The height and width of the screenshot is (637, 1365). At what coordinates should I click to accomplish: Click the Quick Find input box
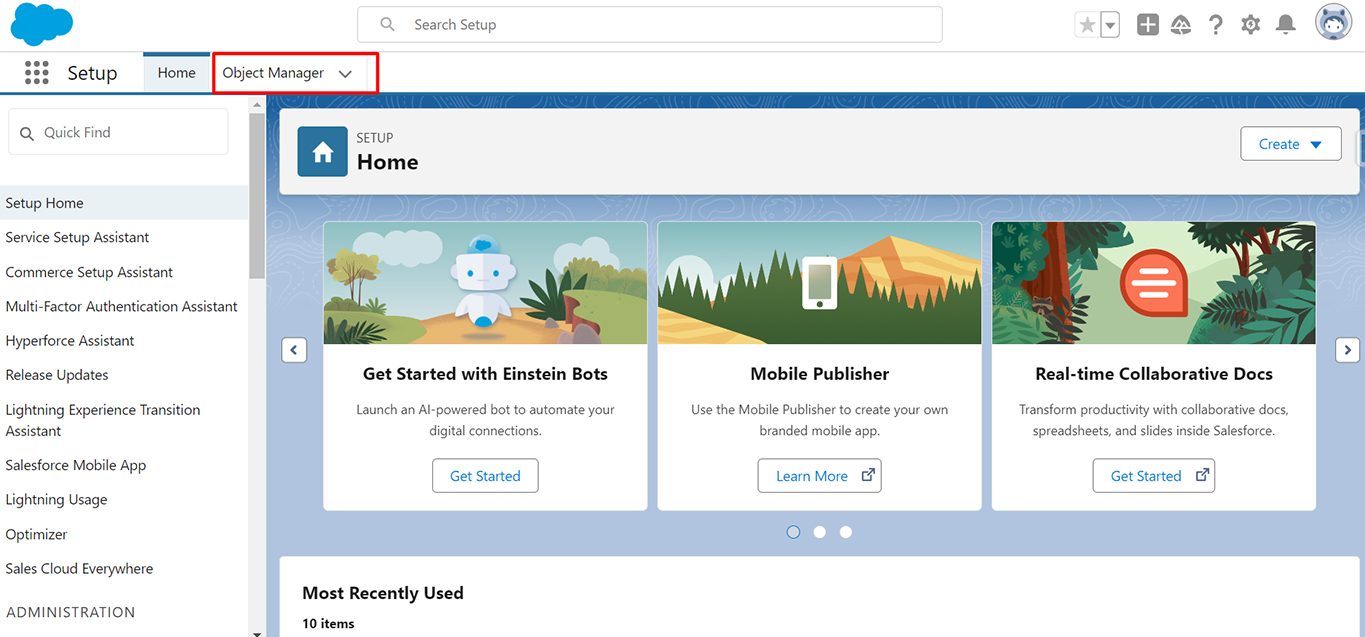tap(118, 132)
